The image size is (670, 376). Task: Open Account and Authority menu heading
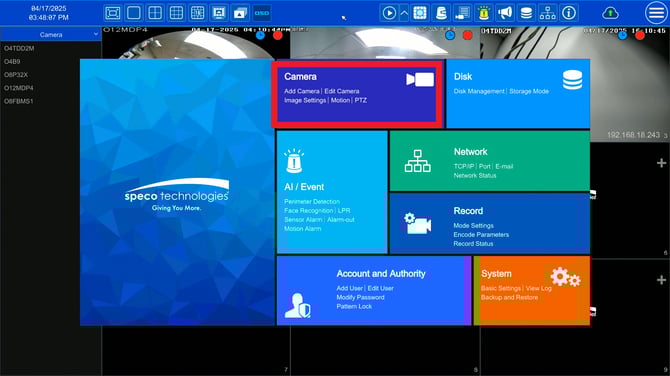click(x=381, y=273)
